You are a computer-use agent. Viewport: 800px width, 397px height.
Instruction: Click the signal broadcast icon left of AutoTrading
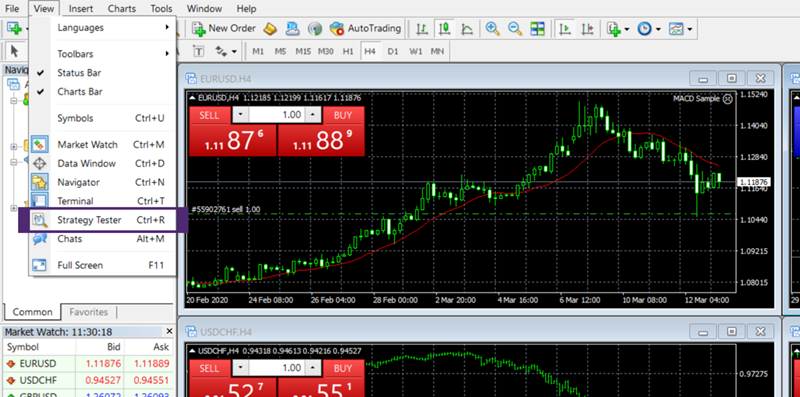pos(315,29)
